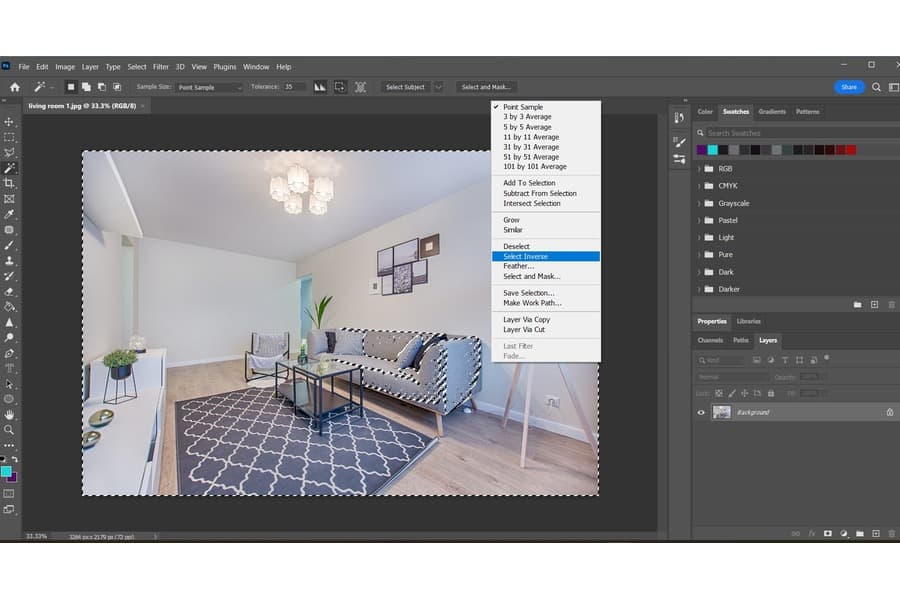Select the Ellipse shape tool

click(x=9, y=399)
